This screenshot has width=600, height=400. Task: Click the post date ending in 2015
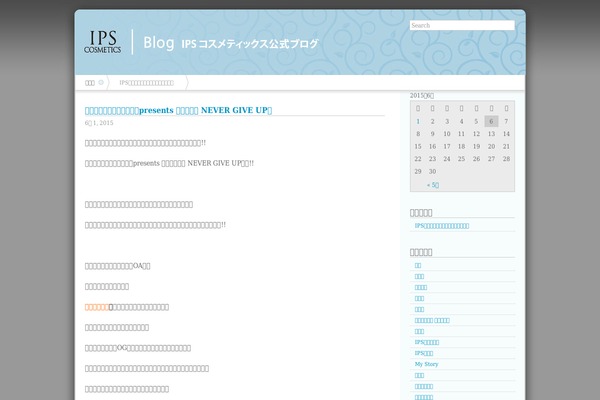pos(99,123)
